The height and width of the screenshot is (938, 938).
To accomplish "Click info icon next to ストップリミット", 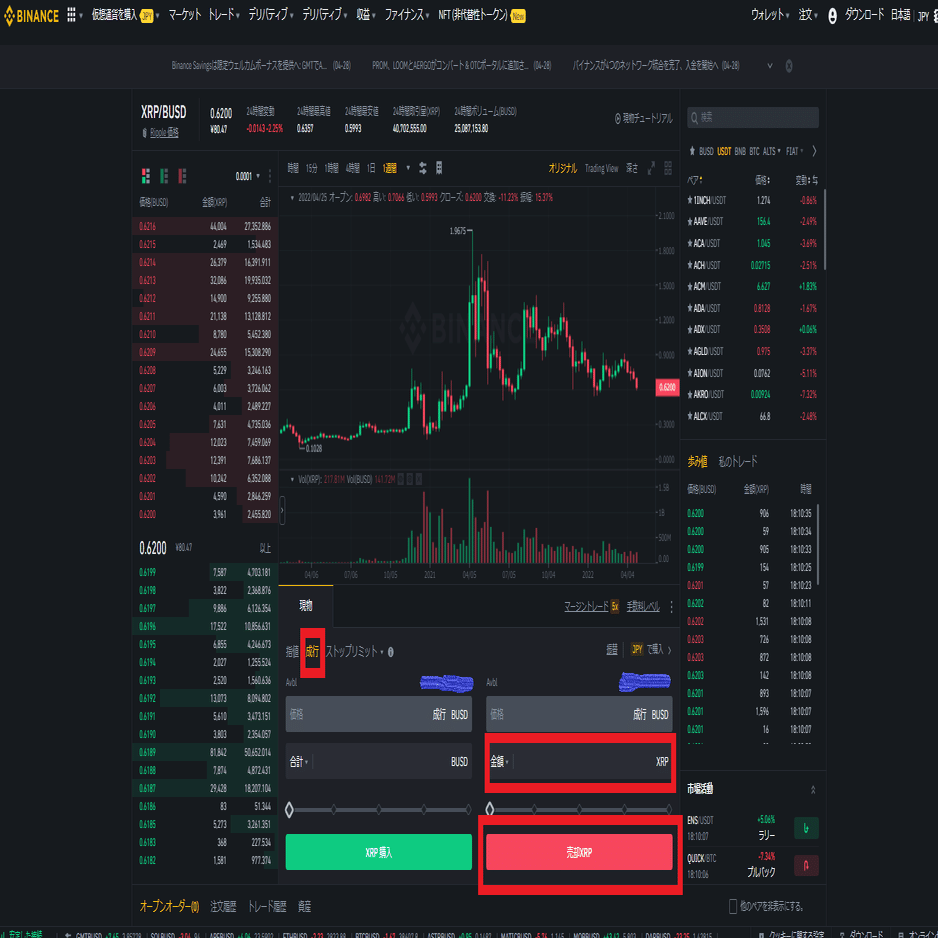I will tap(391, 652).
